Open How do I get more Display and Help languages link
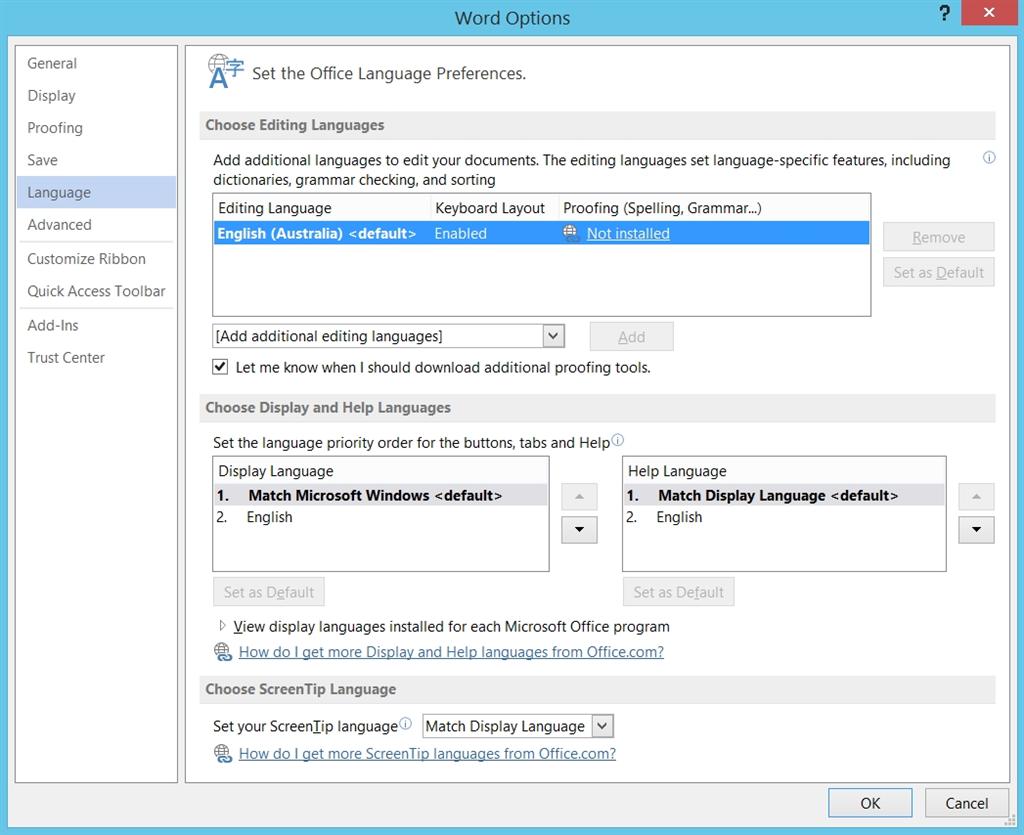The height and width of the screenshot is (835, 1024). click(x=451, y=652)
